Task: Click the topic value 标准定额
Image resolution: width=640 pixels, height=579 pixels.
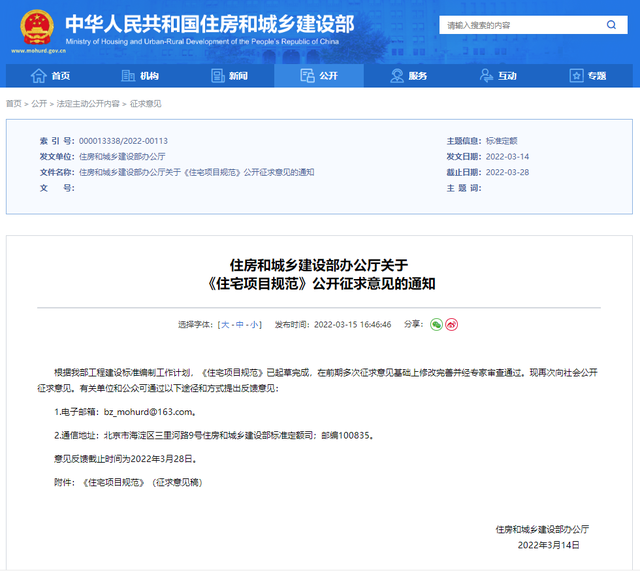Action: point(502,141)
